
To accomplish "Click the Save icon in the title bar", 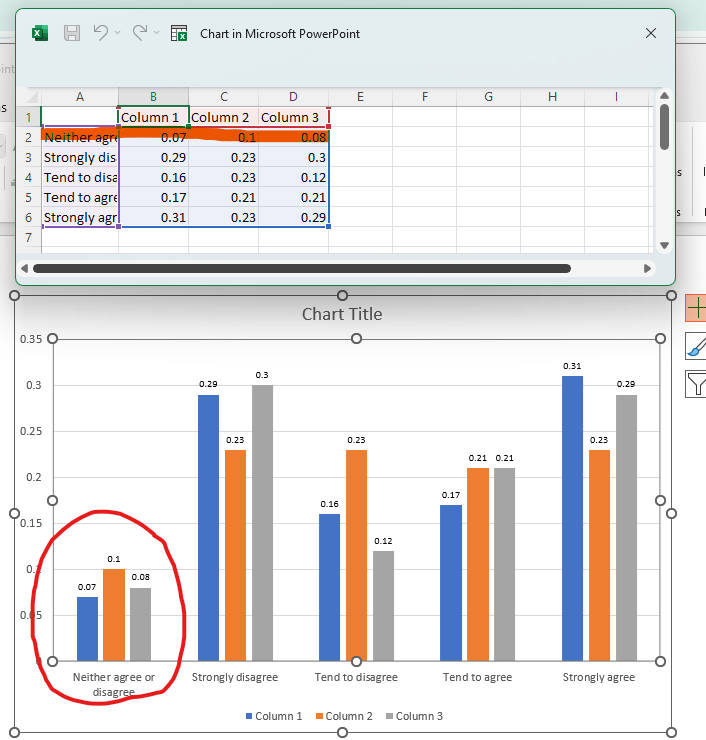I will click(72, 33).
